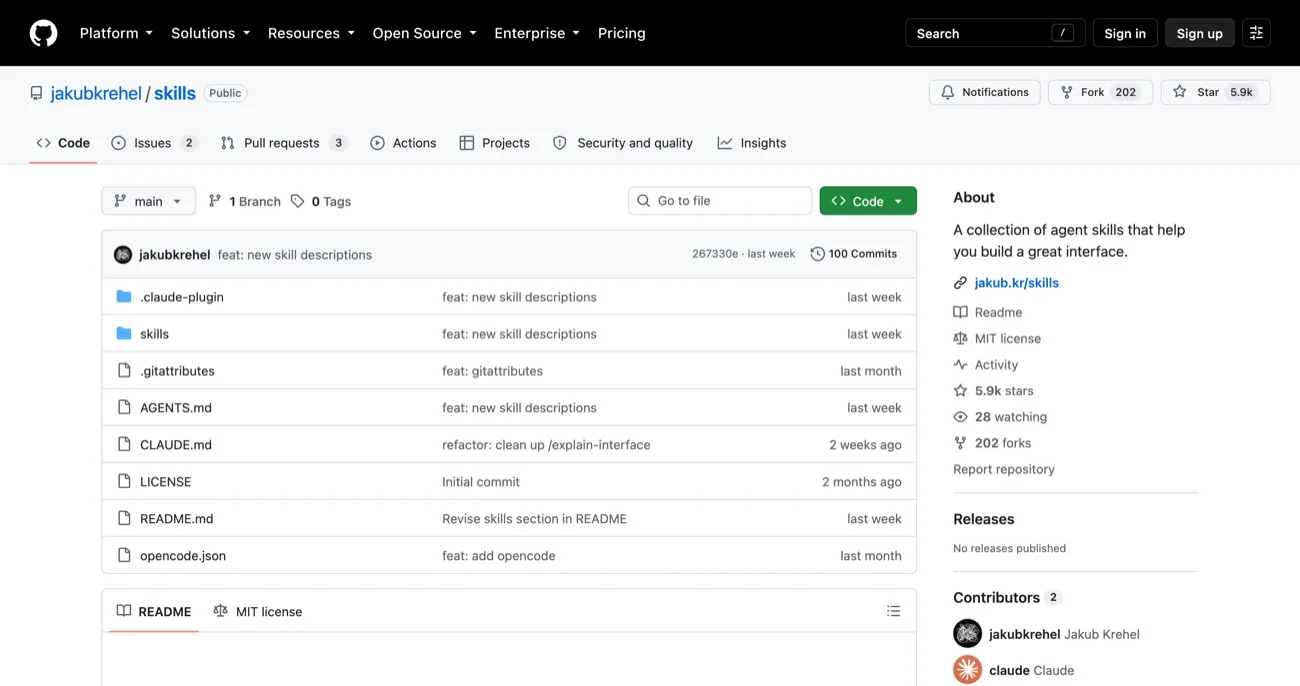Go to the Pricing page
This screenshot has height=686, width=1300.
(x=622, y=33)
